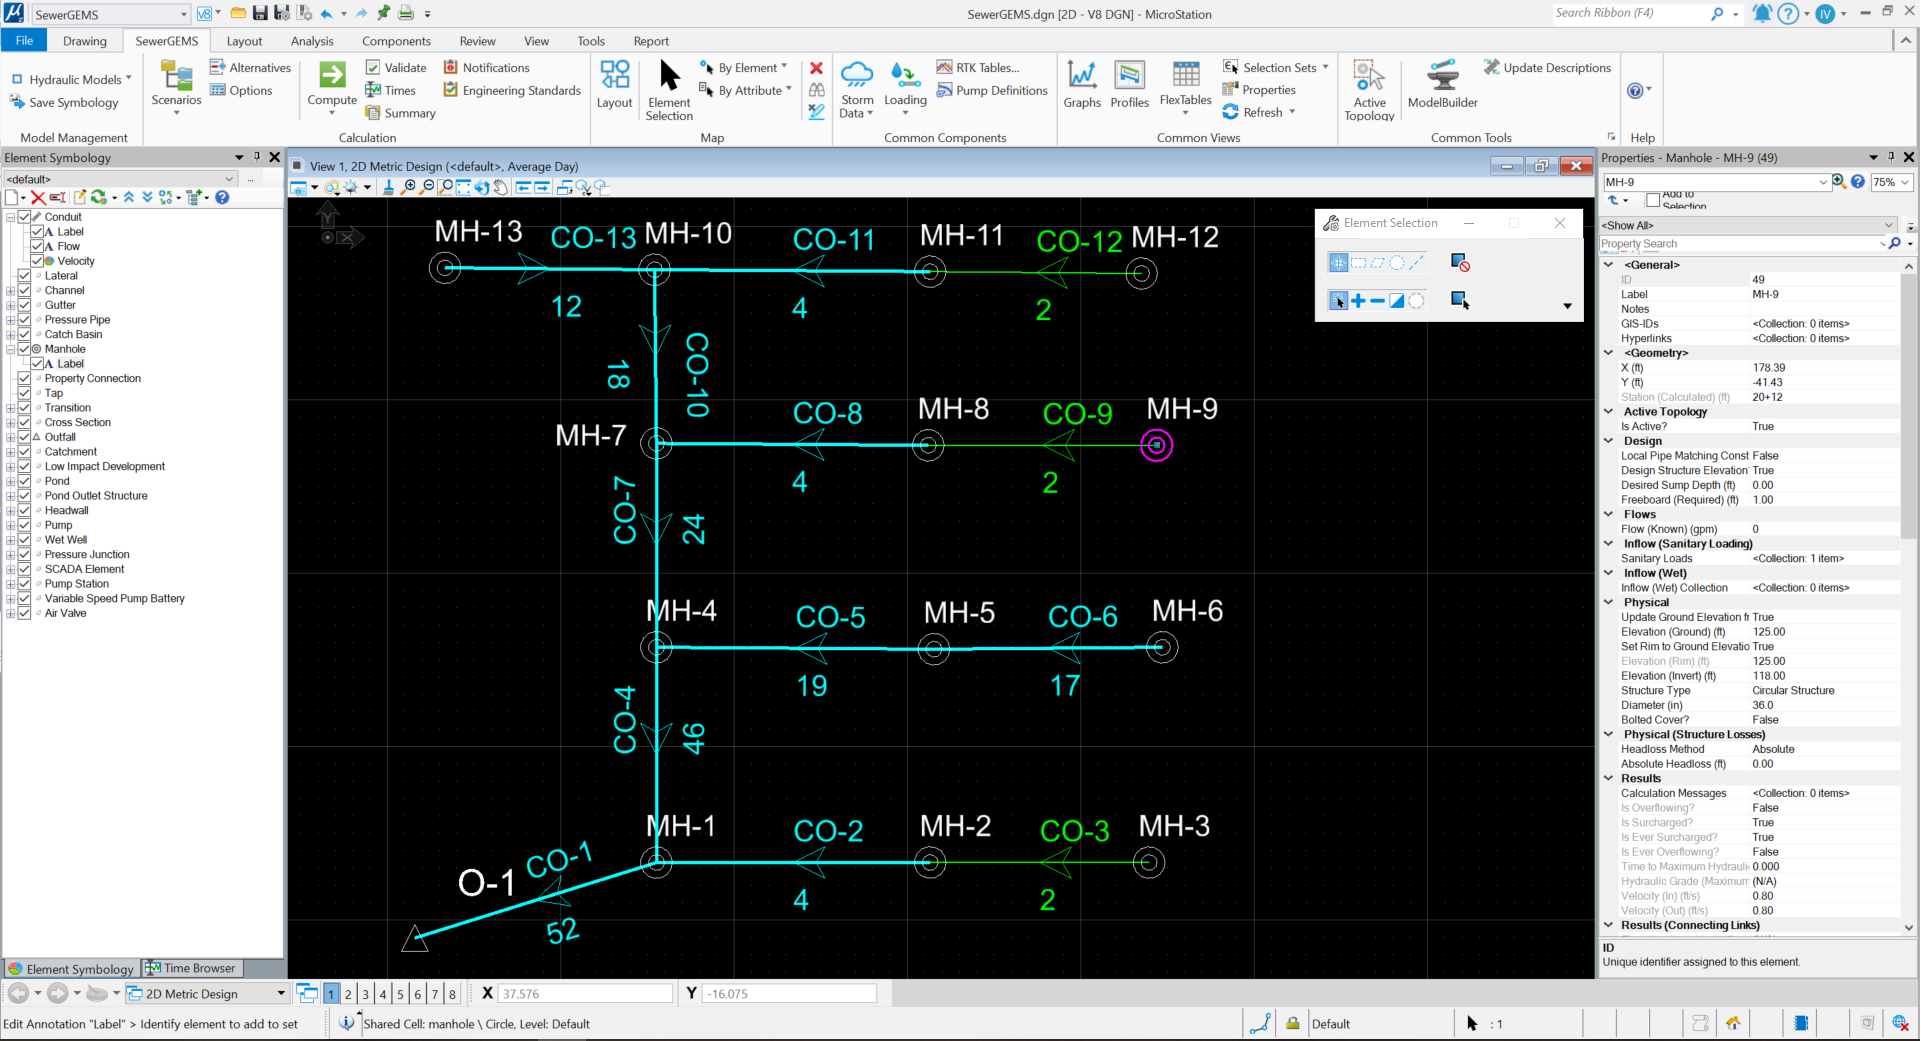Open the Profiles view icon

[1129, 75]
